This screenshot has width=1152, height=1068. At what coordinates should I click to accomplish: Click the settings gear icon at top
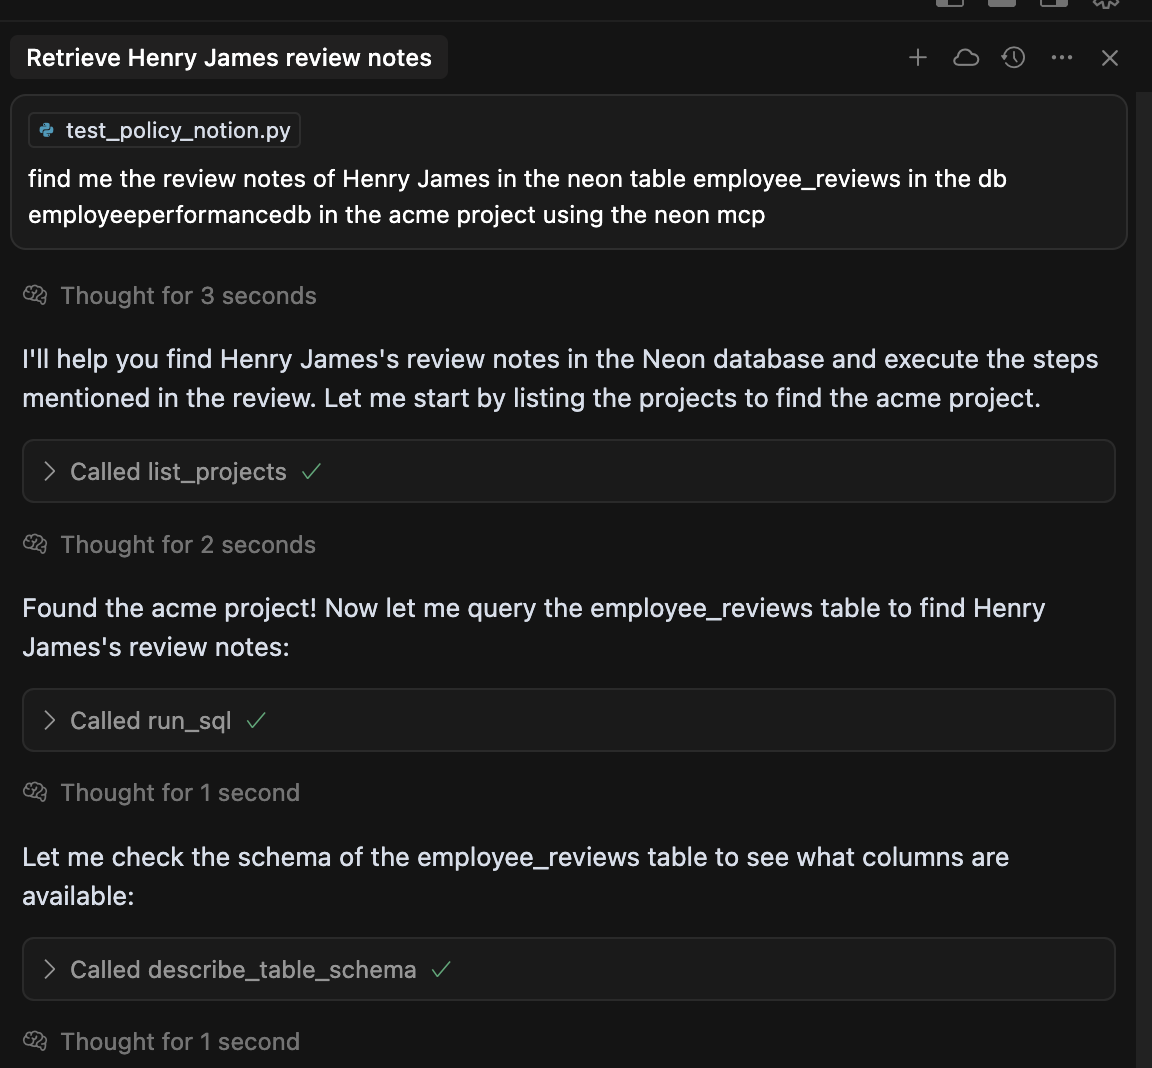click(1105, 3)
